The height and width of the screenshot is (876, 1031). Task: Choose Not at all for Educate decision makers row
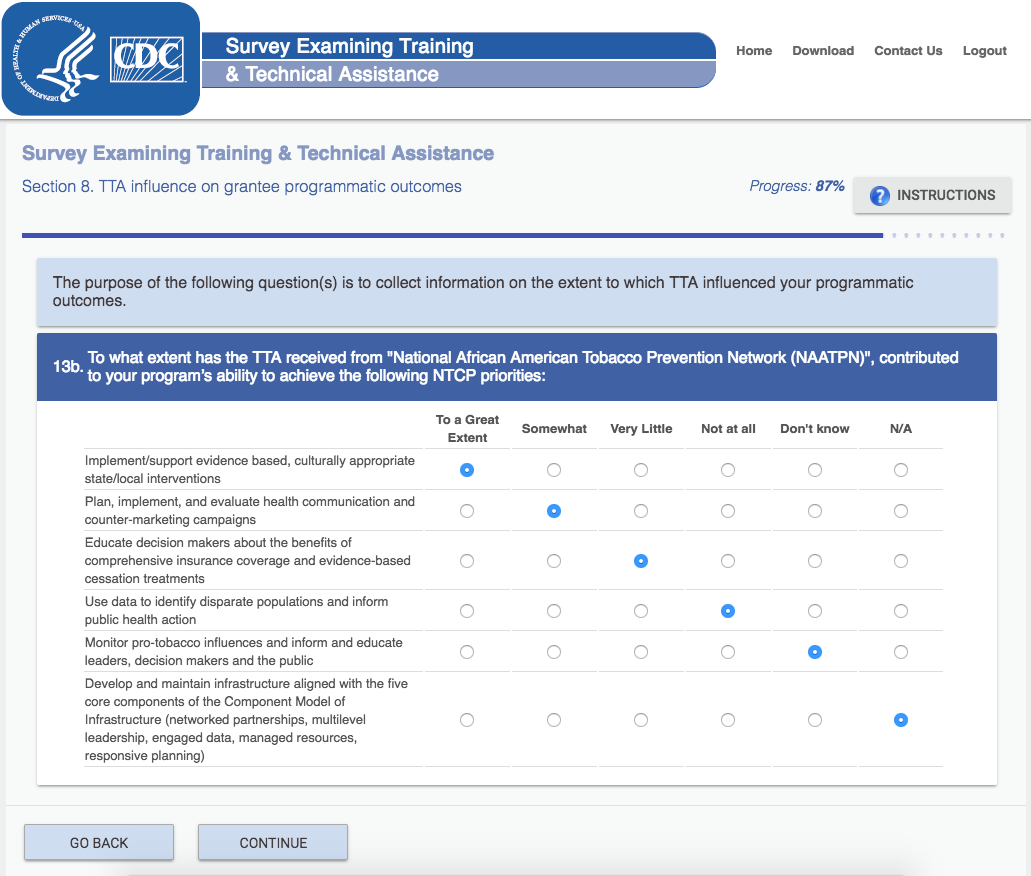point(728,561)
